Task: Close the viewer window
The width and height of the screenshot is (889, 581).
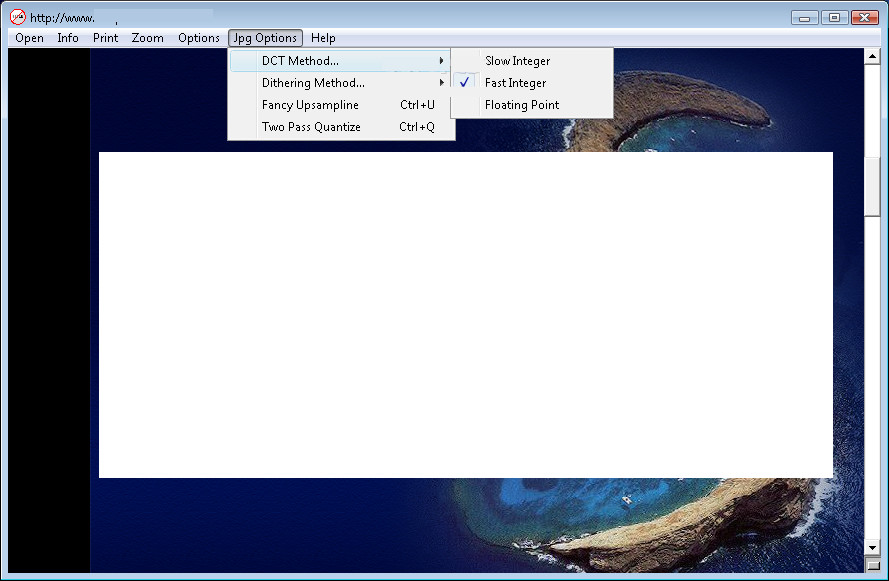Action: pos(865,18)
